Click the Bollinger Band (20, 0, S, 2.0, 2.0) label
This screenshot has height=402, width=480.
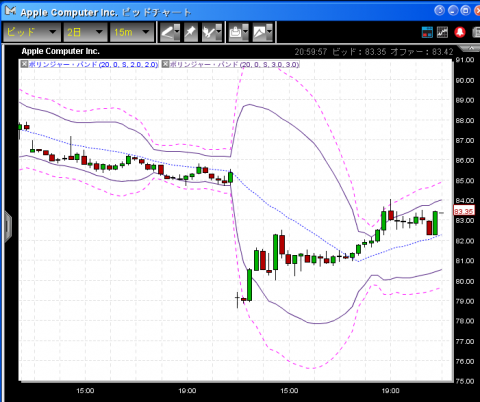(x=93, y=64)
